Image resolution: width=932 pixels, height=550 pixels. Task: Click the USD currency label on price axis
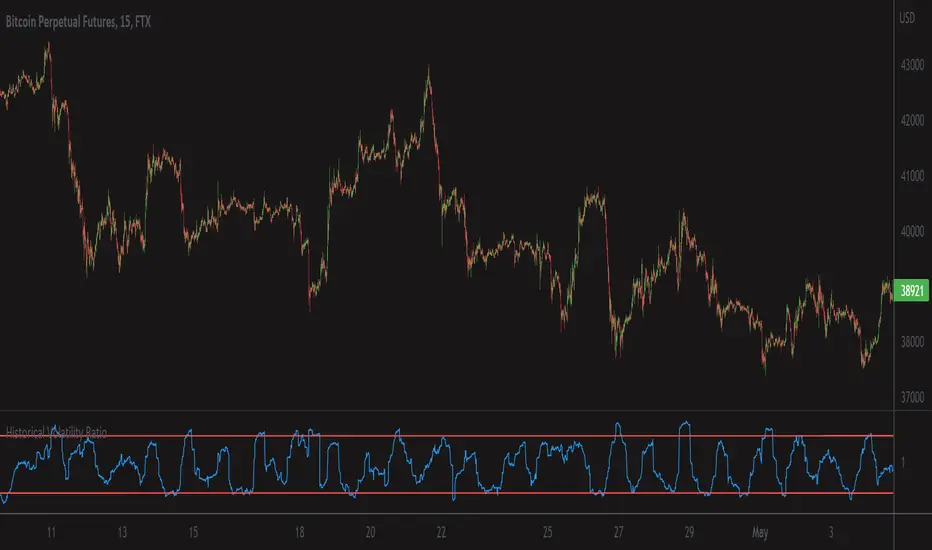[x=907, y=18]
